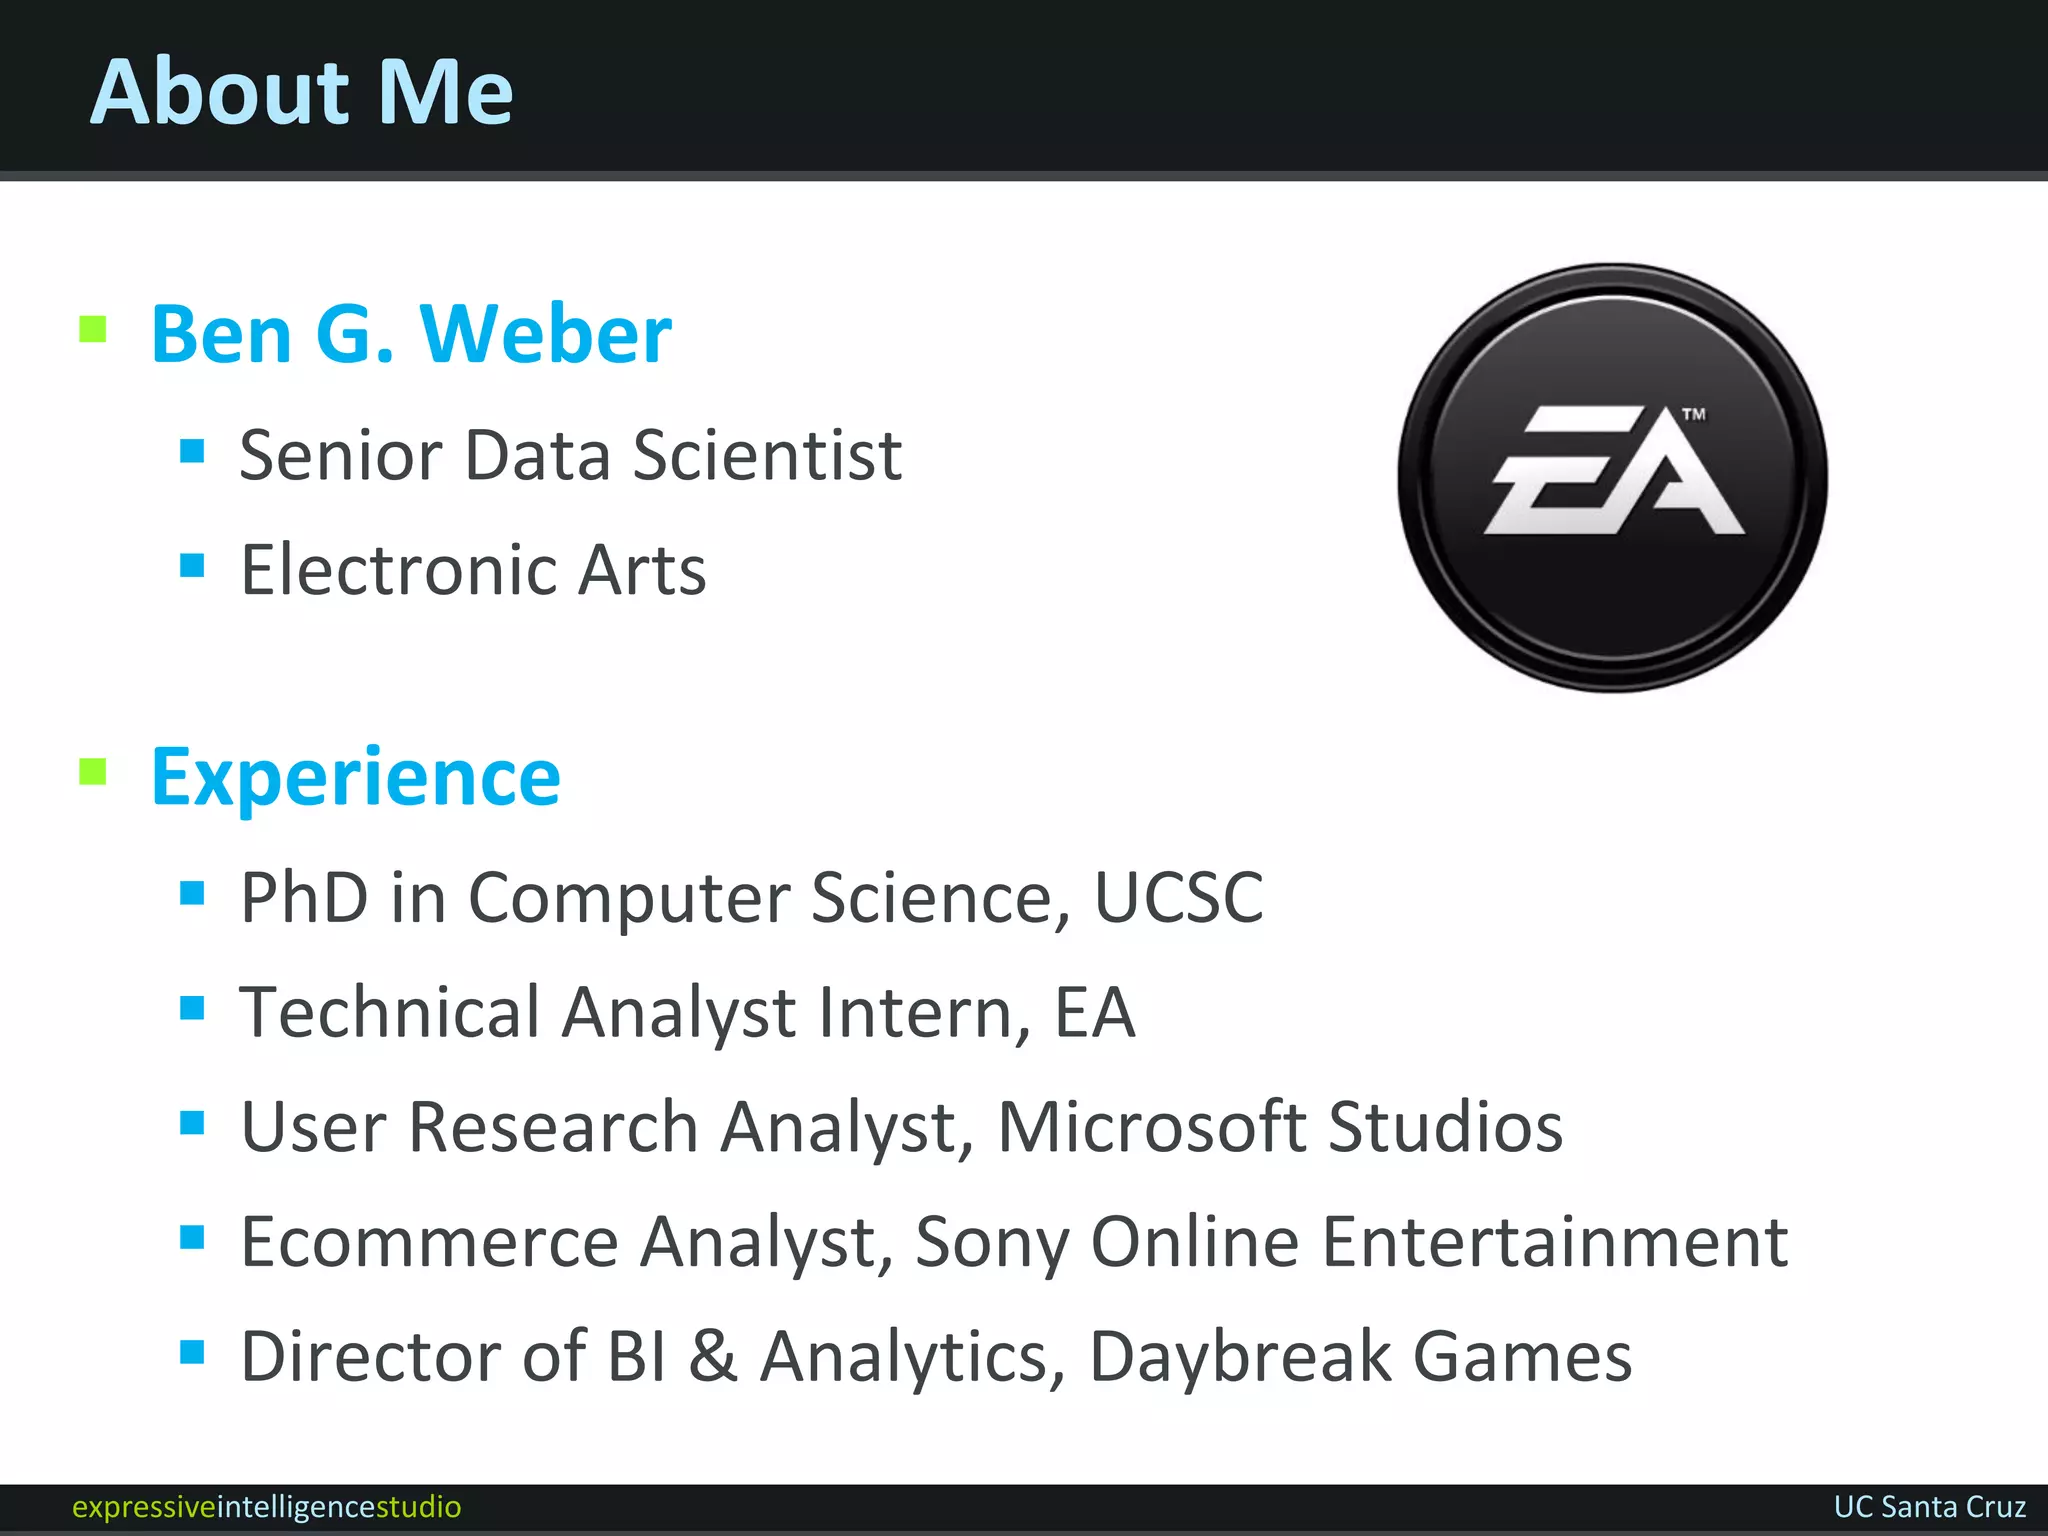Select the Experience heading text
This screenshot has width=2048, height=1536.
(356, 780)
